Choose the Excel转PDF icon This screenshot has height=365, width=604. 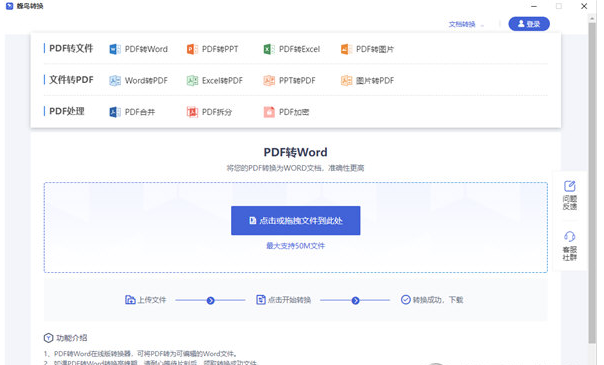click(x=192, y=80)
